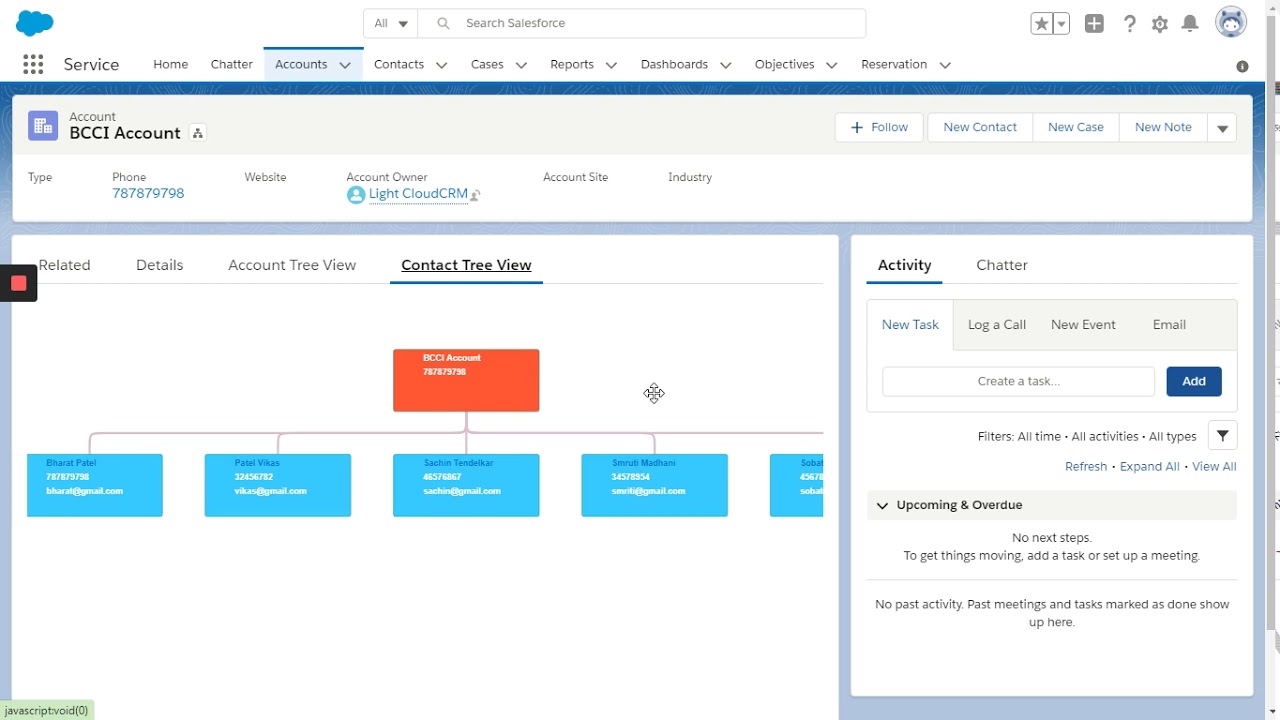
Task: Switch to the Details tab
Action: pos(159,265)
